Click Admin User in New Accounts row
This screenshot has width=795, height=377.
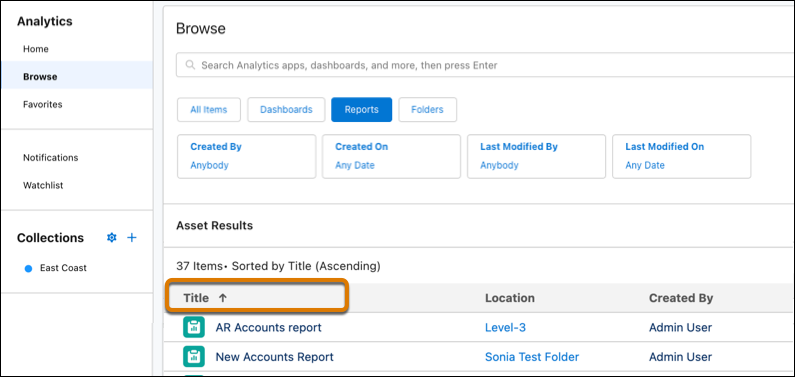[x=680, y=357]
